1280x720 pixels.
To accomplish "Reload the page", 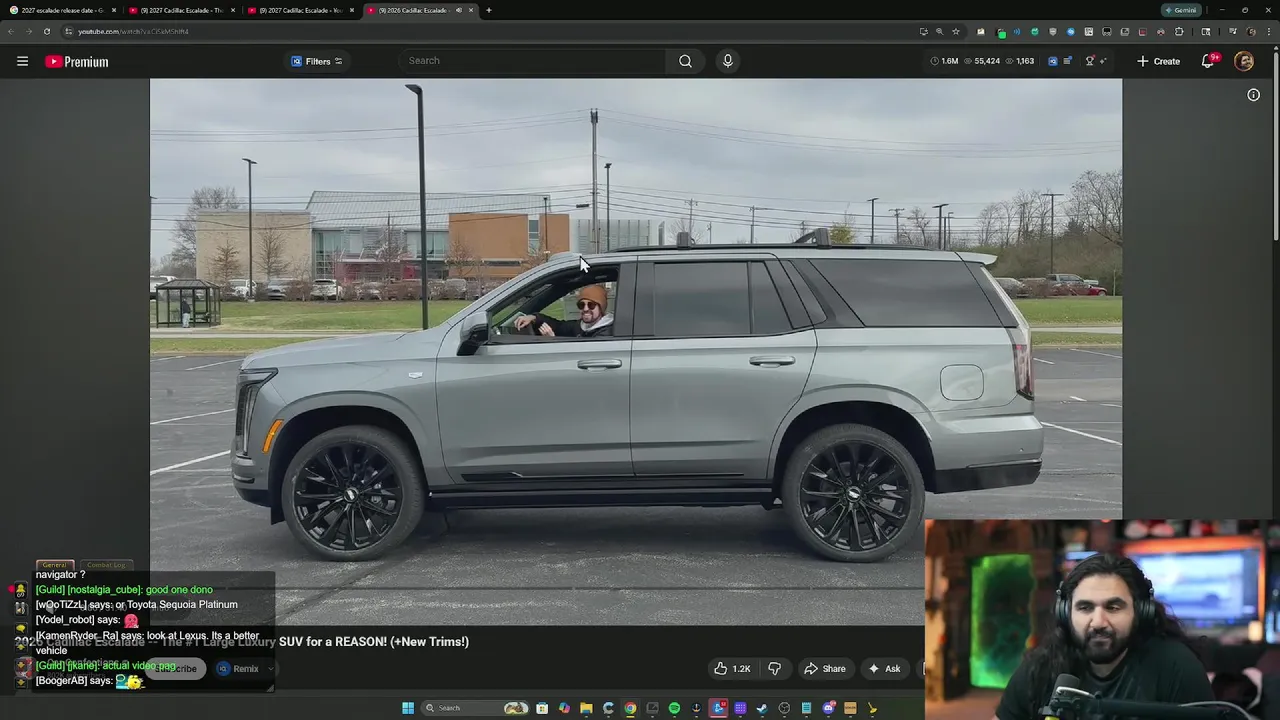I will pos(46,31).
